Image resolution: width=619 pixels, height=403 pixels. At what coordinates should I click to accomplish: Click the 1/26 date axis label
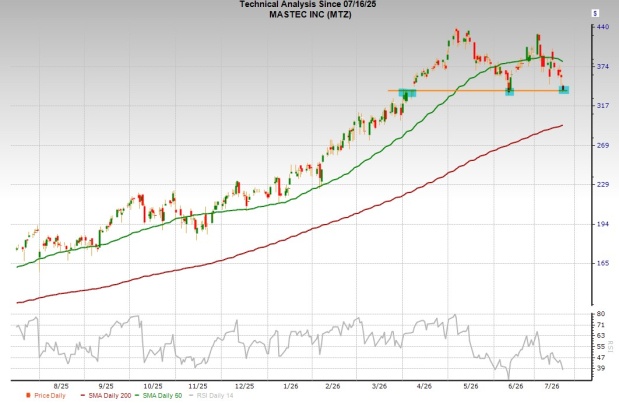pyautogui.click(x=291, y=386)
